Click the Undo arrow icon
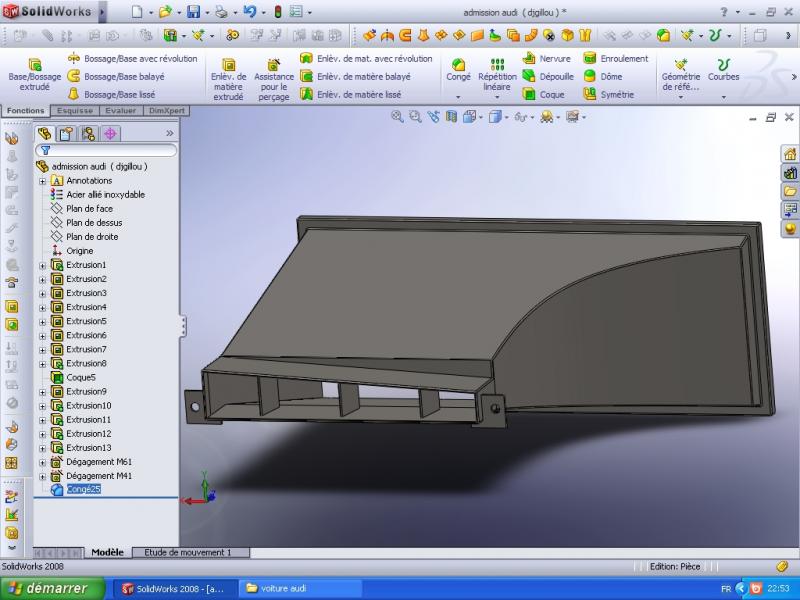800x600 pixels. point(249,12)
